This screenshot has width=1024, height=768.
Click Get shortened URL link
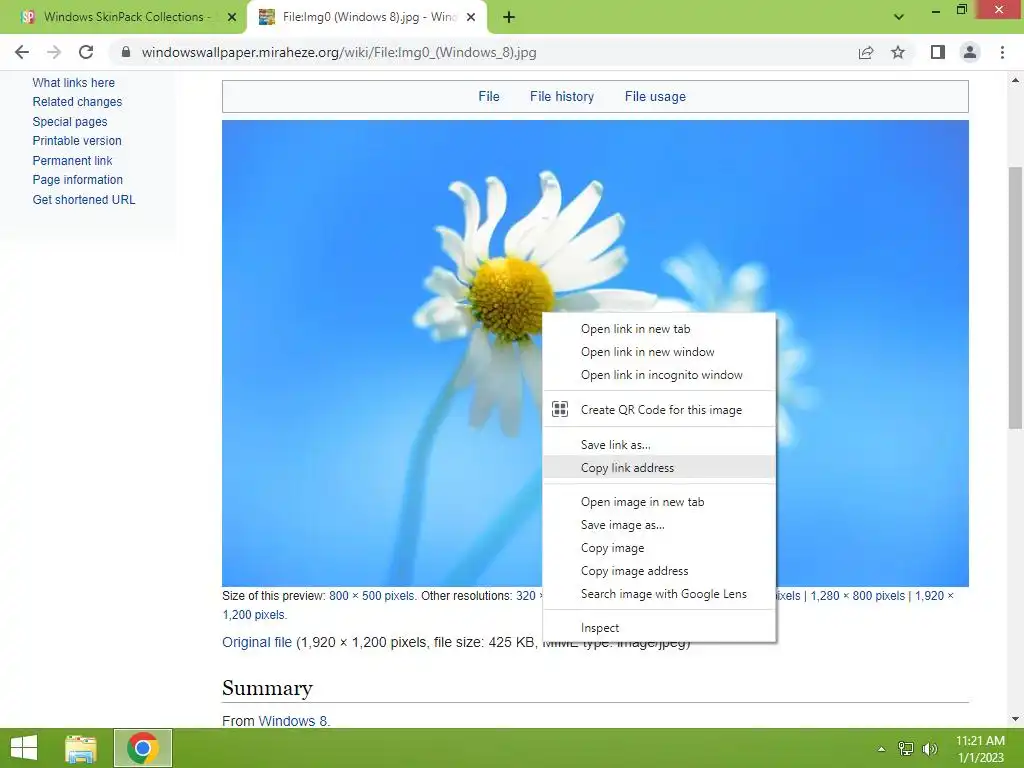coord(84,200)
